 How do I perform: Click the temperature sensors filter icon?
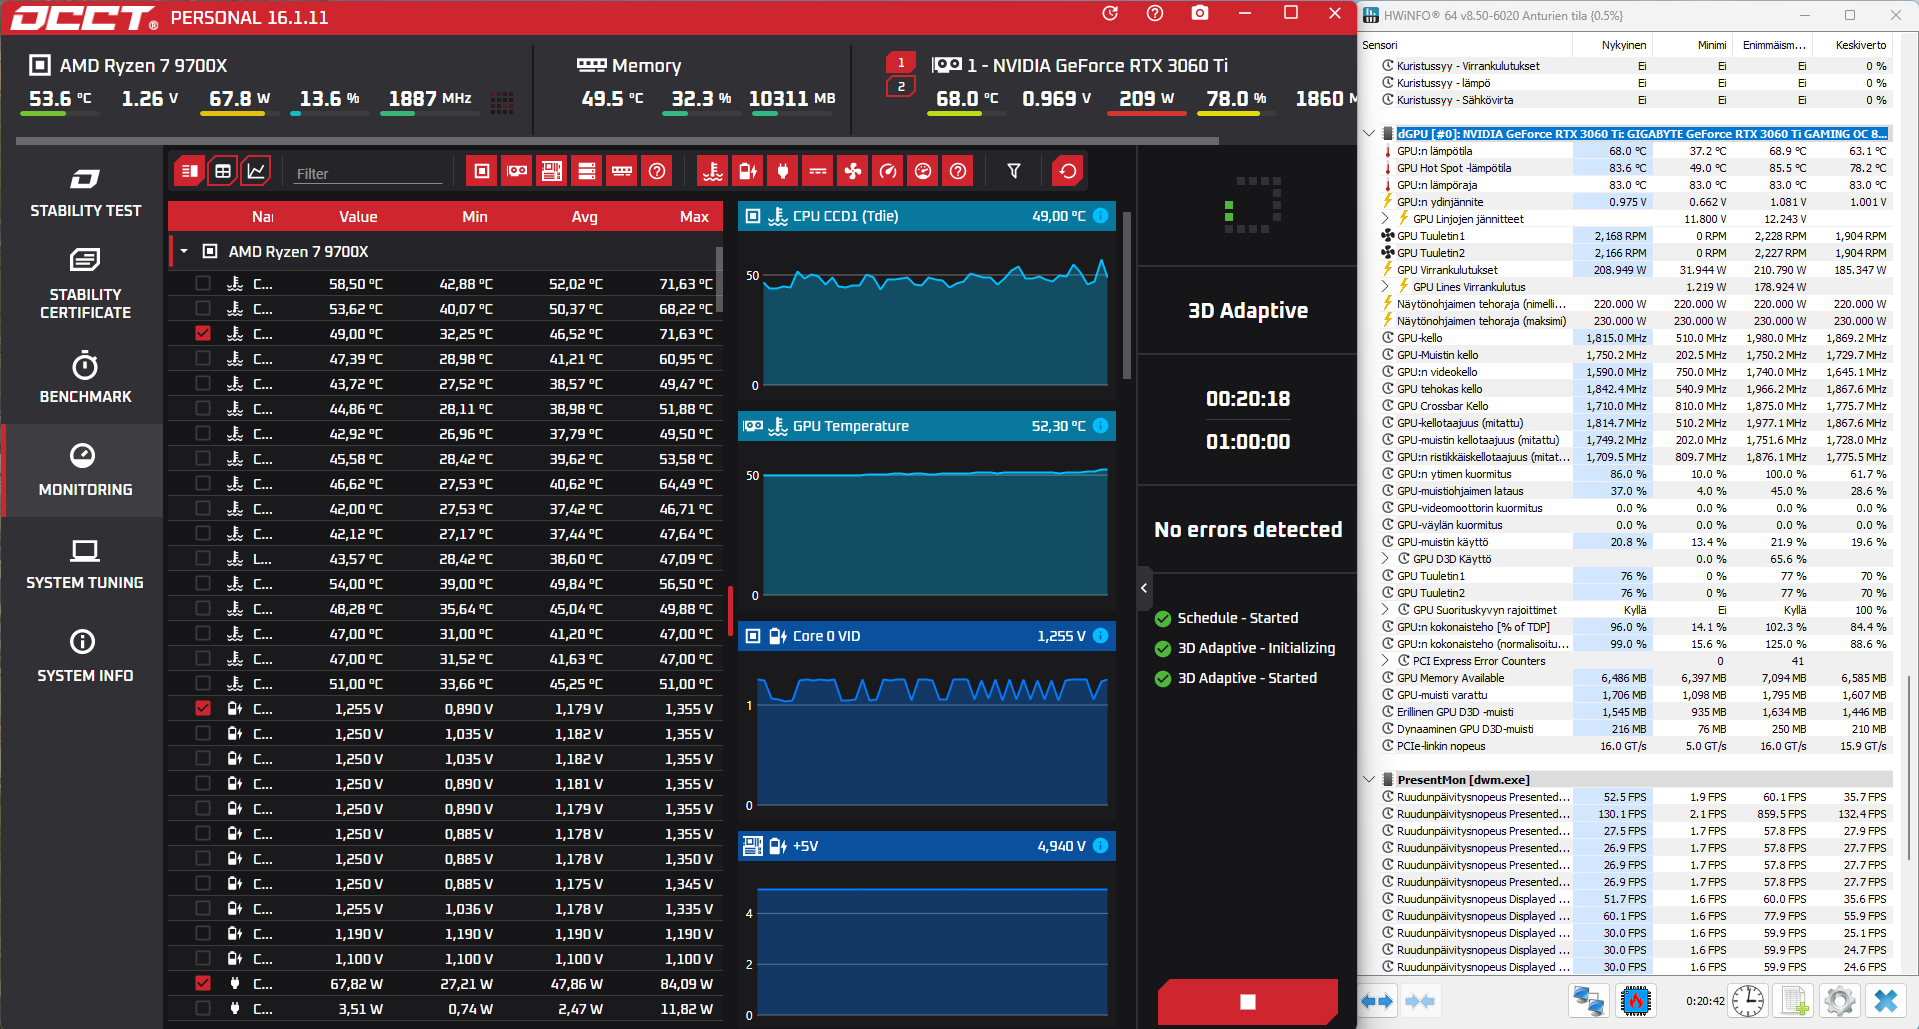pos(713,171)
